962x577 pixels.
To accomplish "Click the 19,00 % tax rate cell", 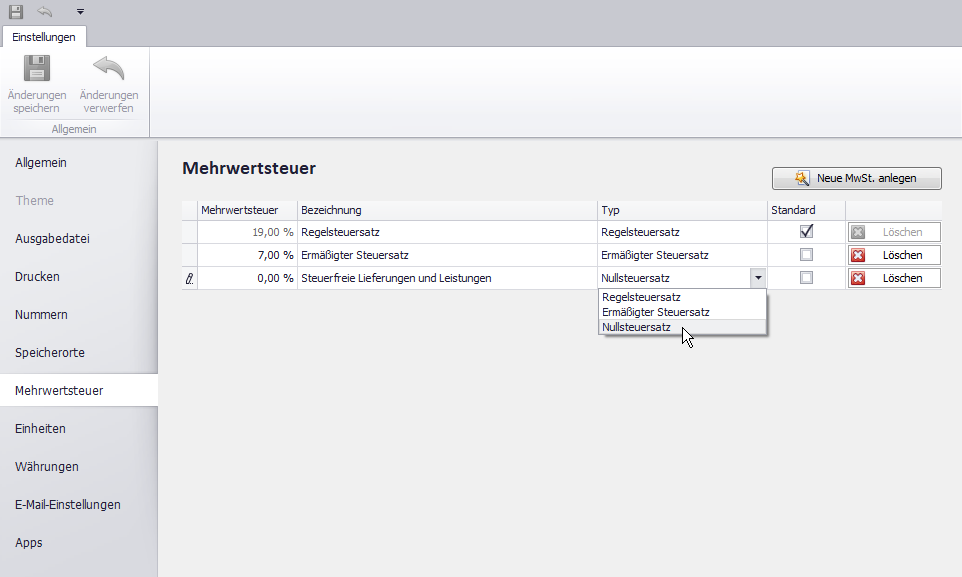I will point(247,232).
